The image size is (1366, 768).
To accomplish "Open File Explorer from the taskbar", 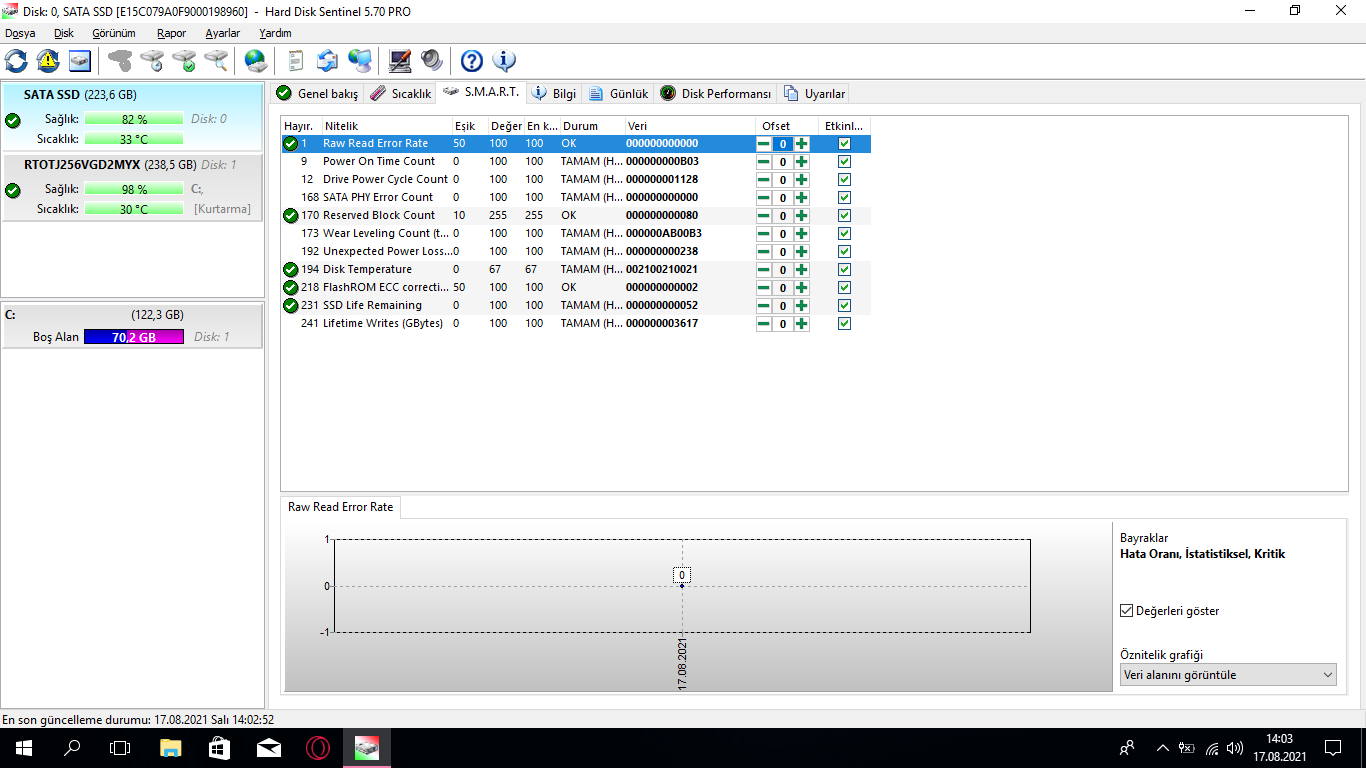I will [x=171, y=747].
